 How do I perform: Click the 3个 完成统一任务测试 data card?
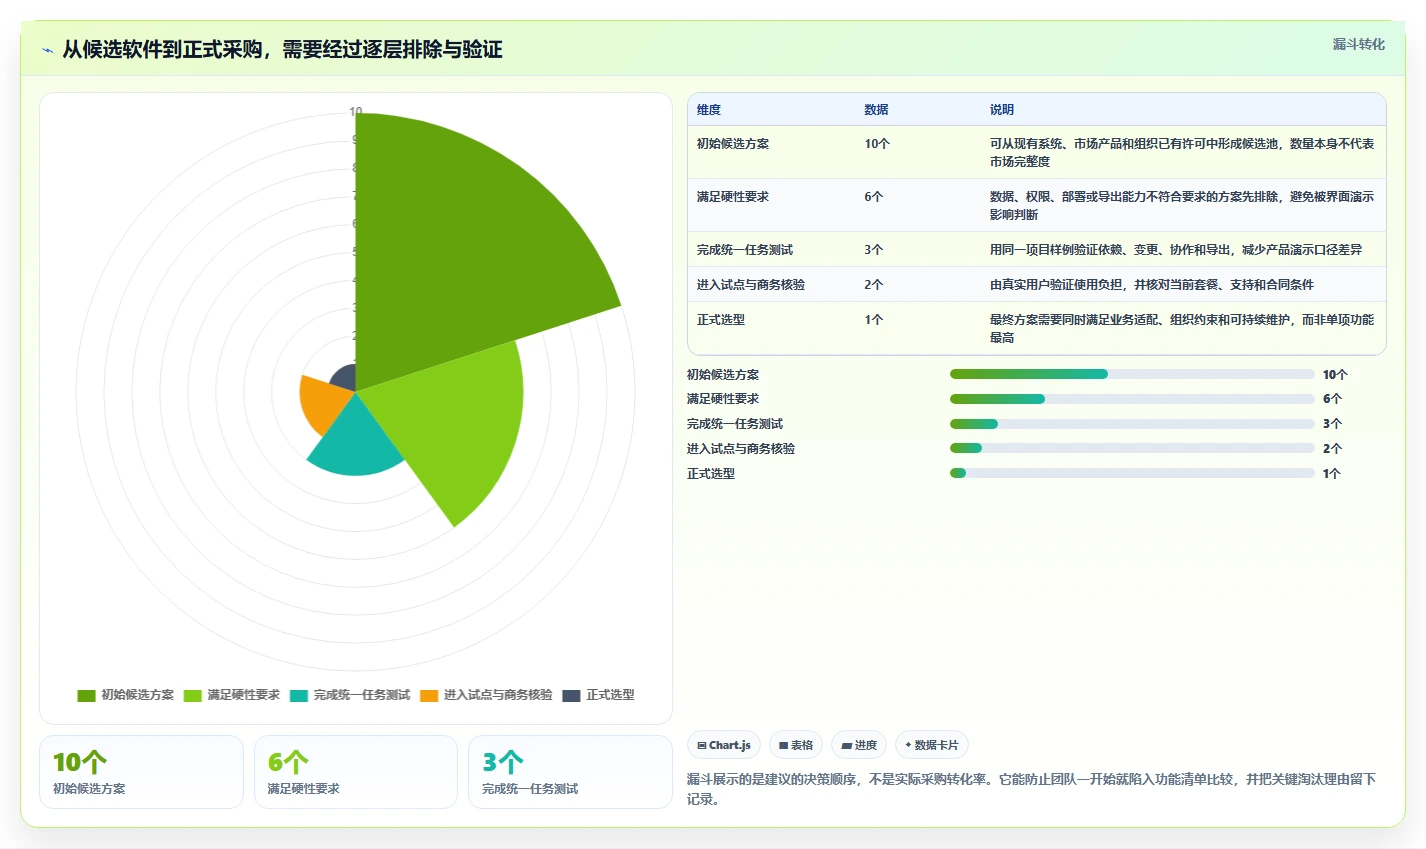click(570, 772)
